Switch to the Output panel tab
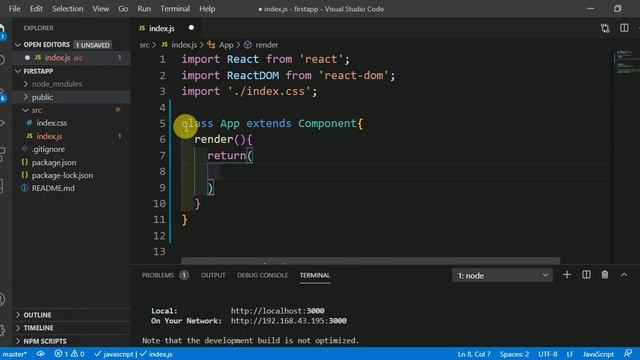This screenshot has height=360, width=640. [x=213, y=275]
